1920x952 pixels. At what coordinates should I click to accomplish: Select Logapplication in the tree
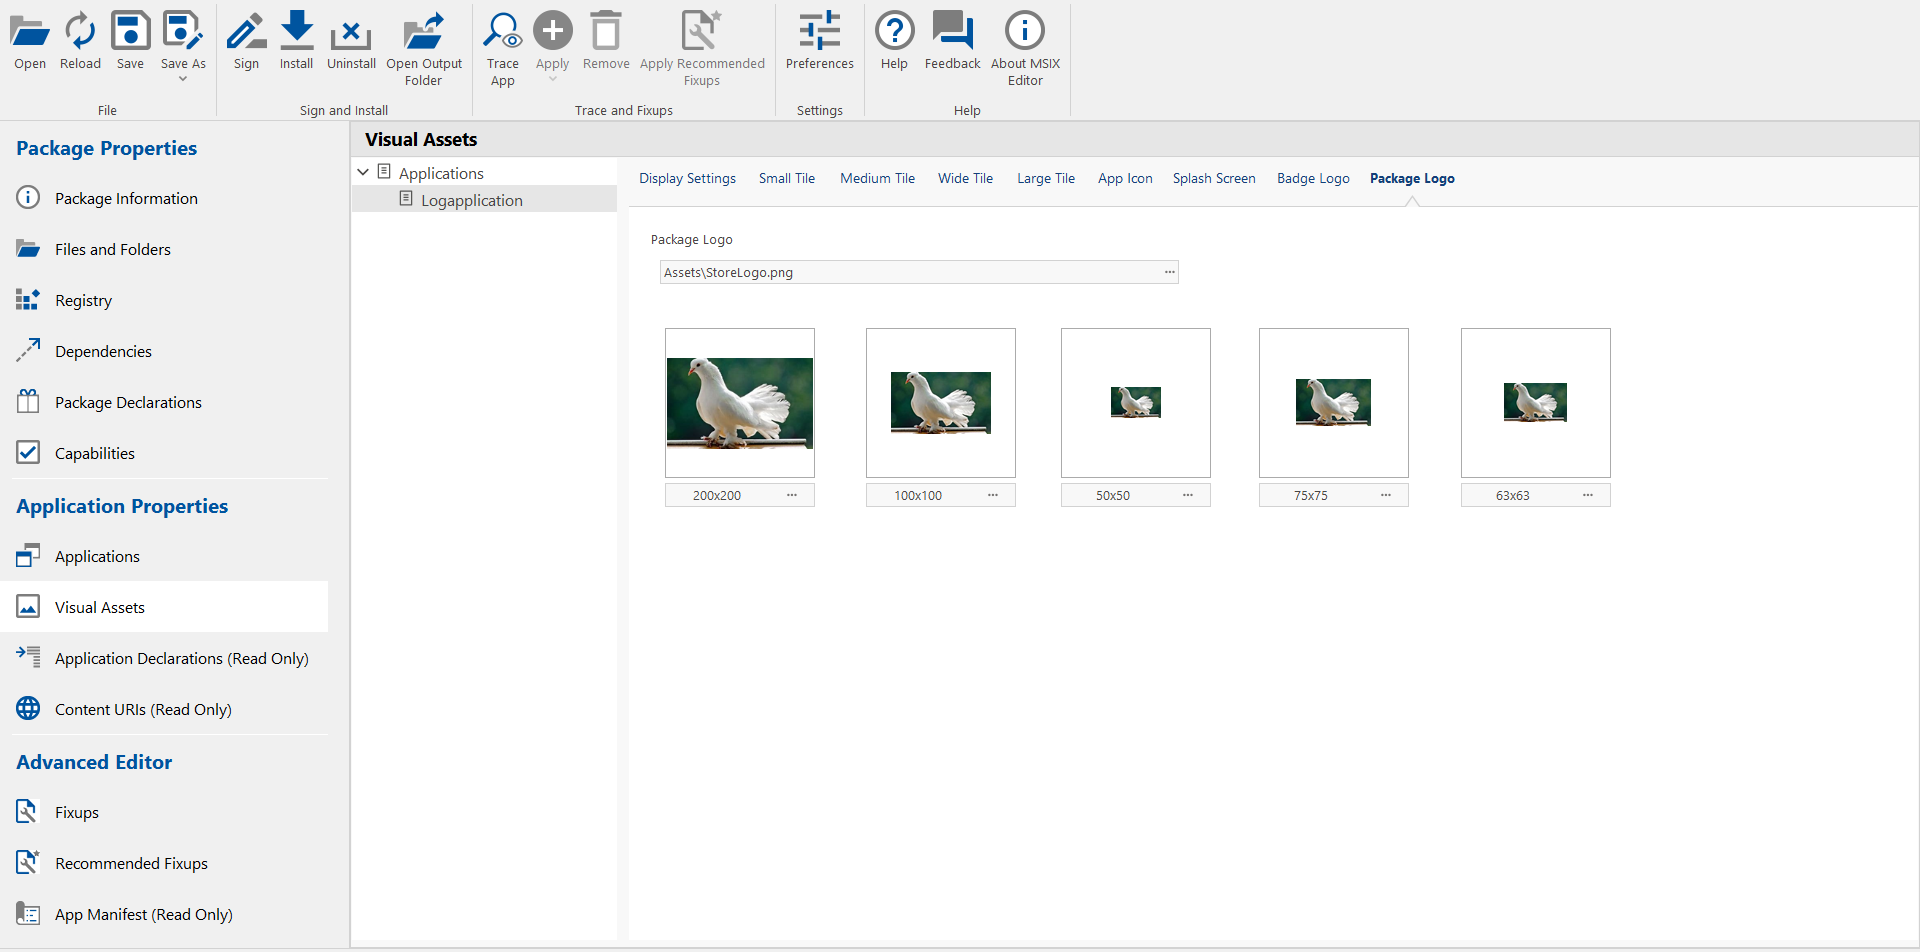coord(471,200)
